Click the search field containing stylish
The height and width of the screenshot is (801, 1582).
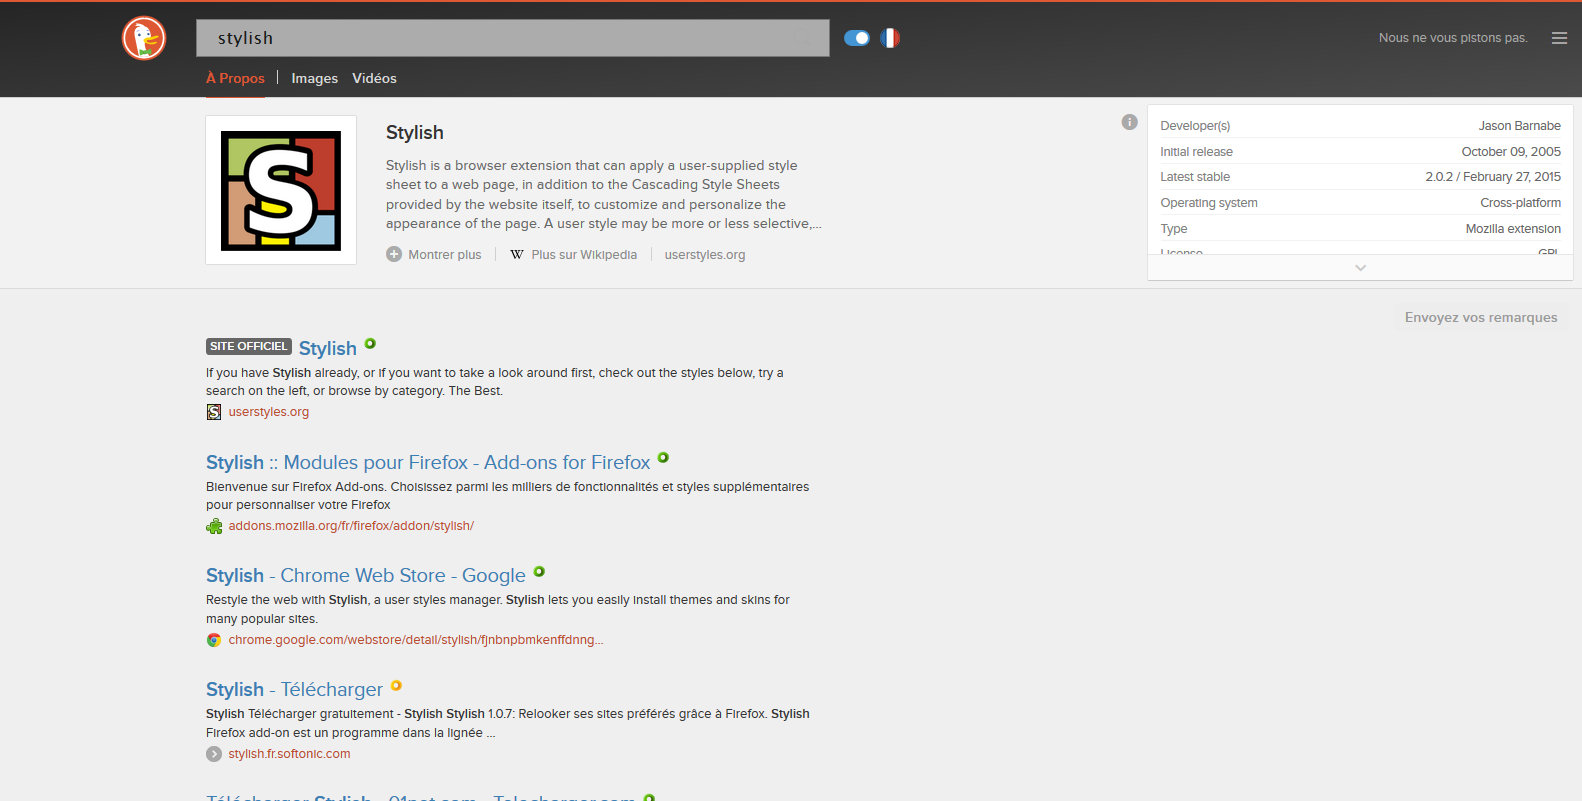pyautogui.click(x=513, y=38)
